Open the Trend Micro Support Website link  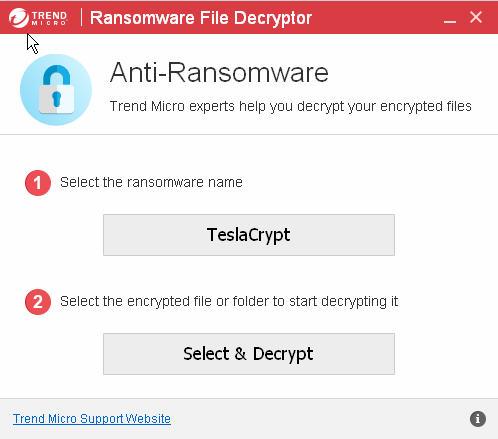click(x=92, y=419)
